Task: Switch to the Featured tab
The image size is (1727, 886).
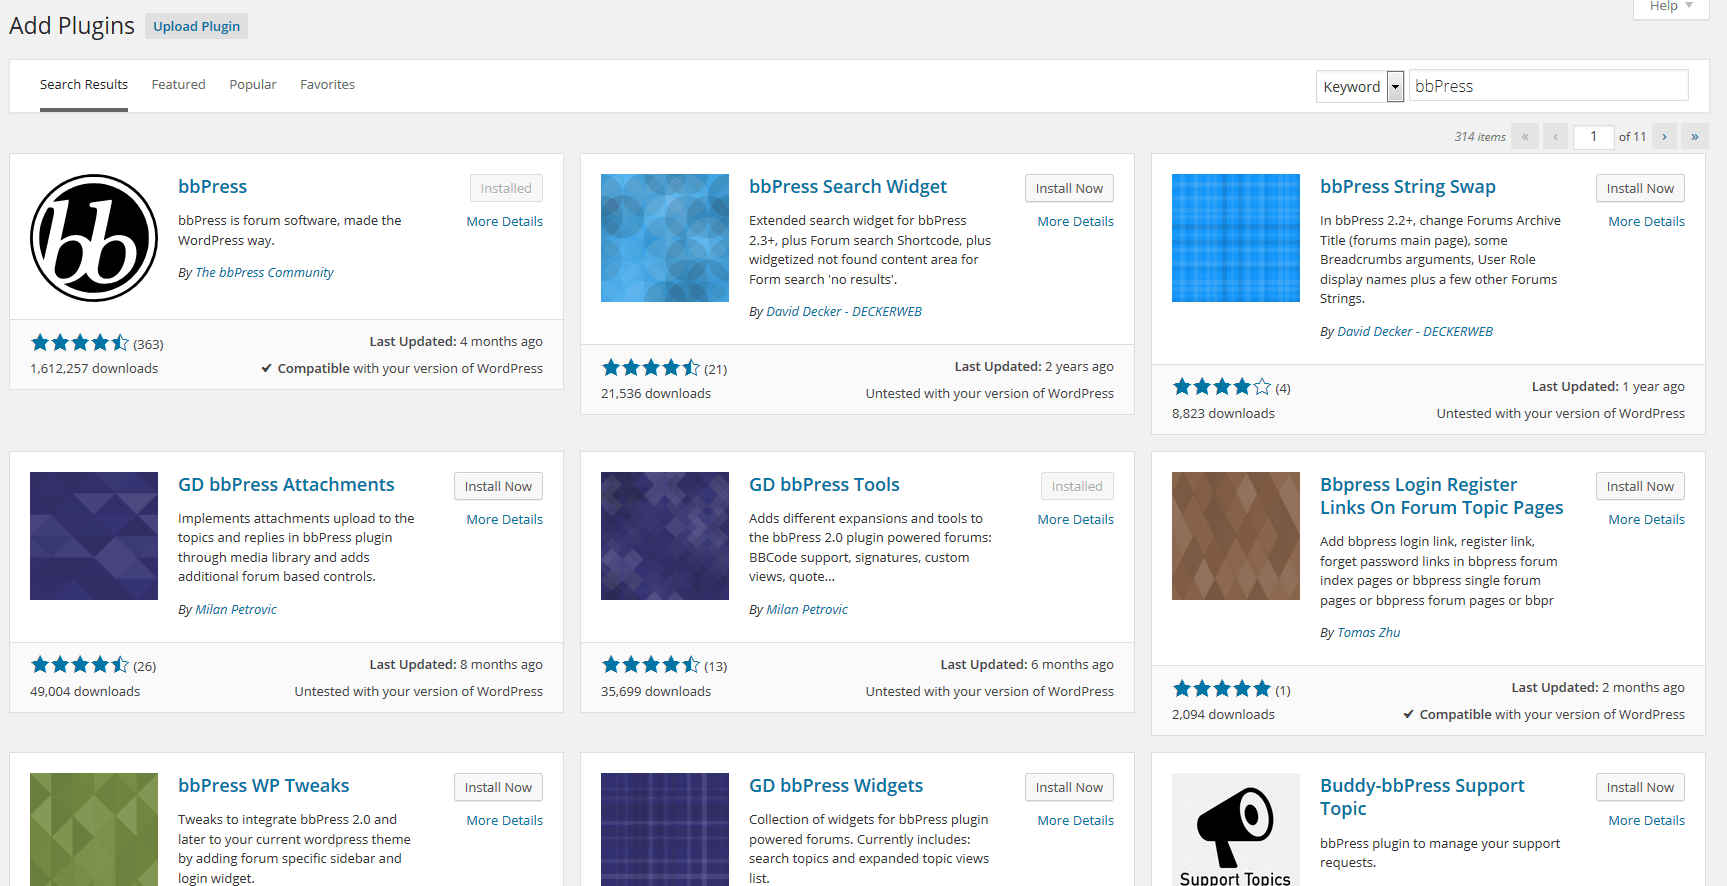Action: tap(178, 85)
